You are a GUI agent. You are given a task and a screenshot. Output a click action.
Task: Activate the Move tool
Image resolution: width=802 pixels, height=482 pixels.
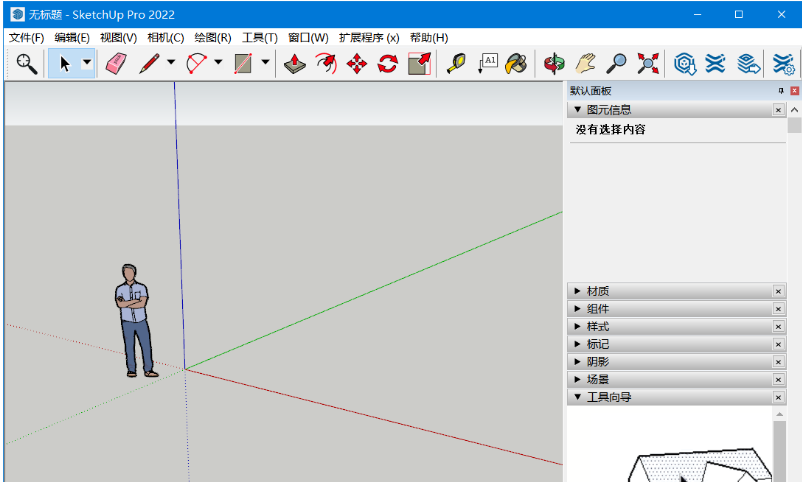356,64
